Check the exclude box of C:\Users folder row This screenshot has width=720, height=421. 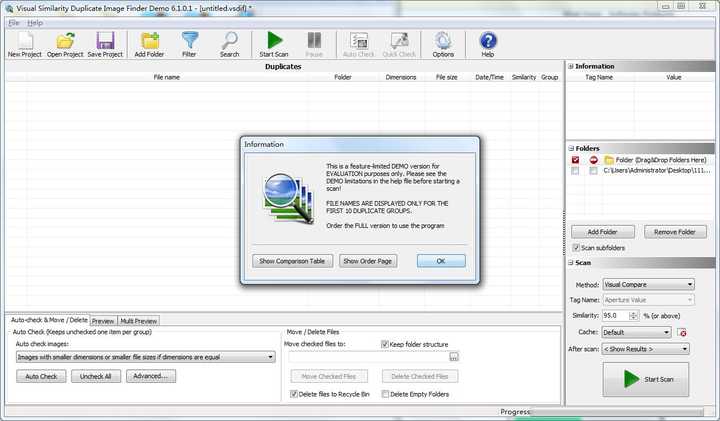click(x=593, y=171)
